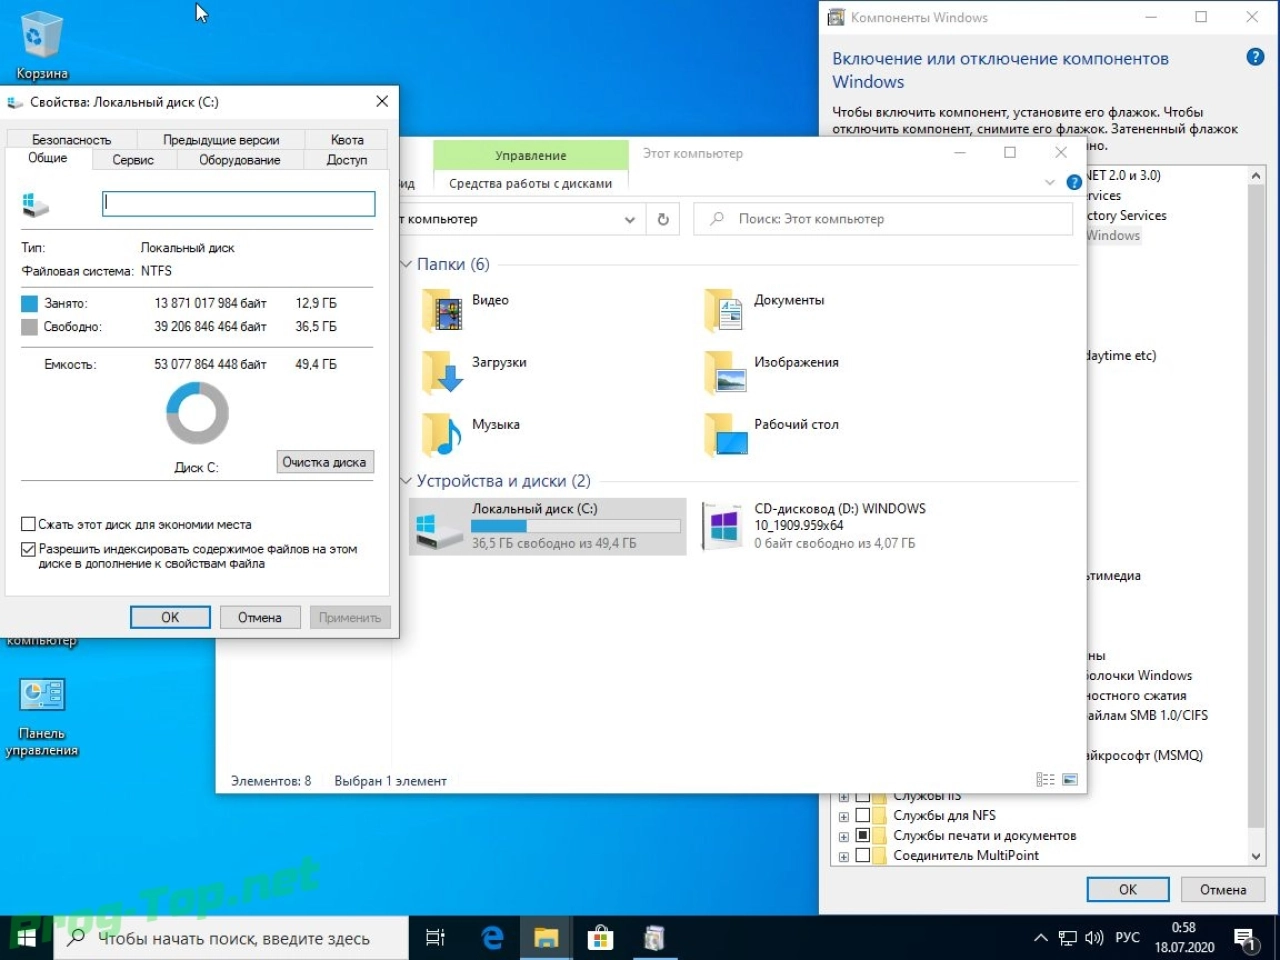Viewport: 1280px width, 960px height.
Task: Click the help icon in Компоненты Windows
Action: (x=1255, y=57)
